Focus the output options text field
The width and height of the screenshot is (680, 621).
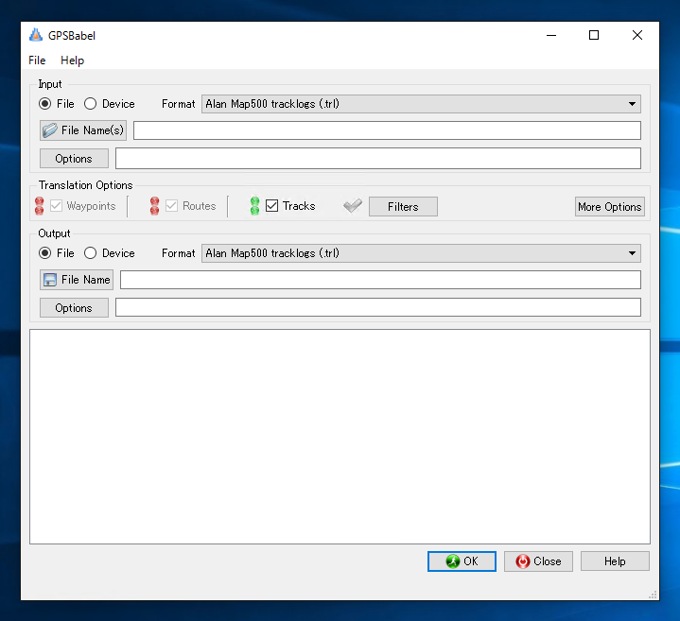378,307
